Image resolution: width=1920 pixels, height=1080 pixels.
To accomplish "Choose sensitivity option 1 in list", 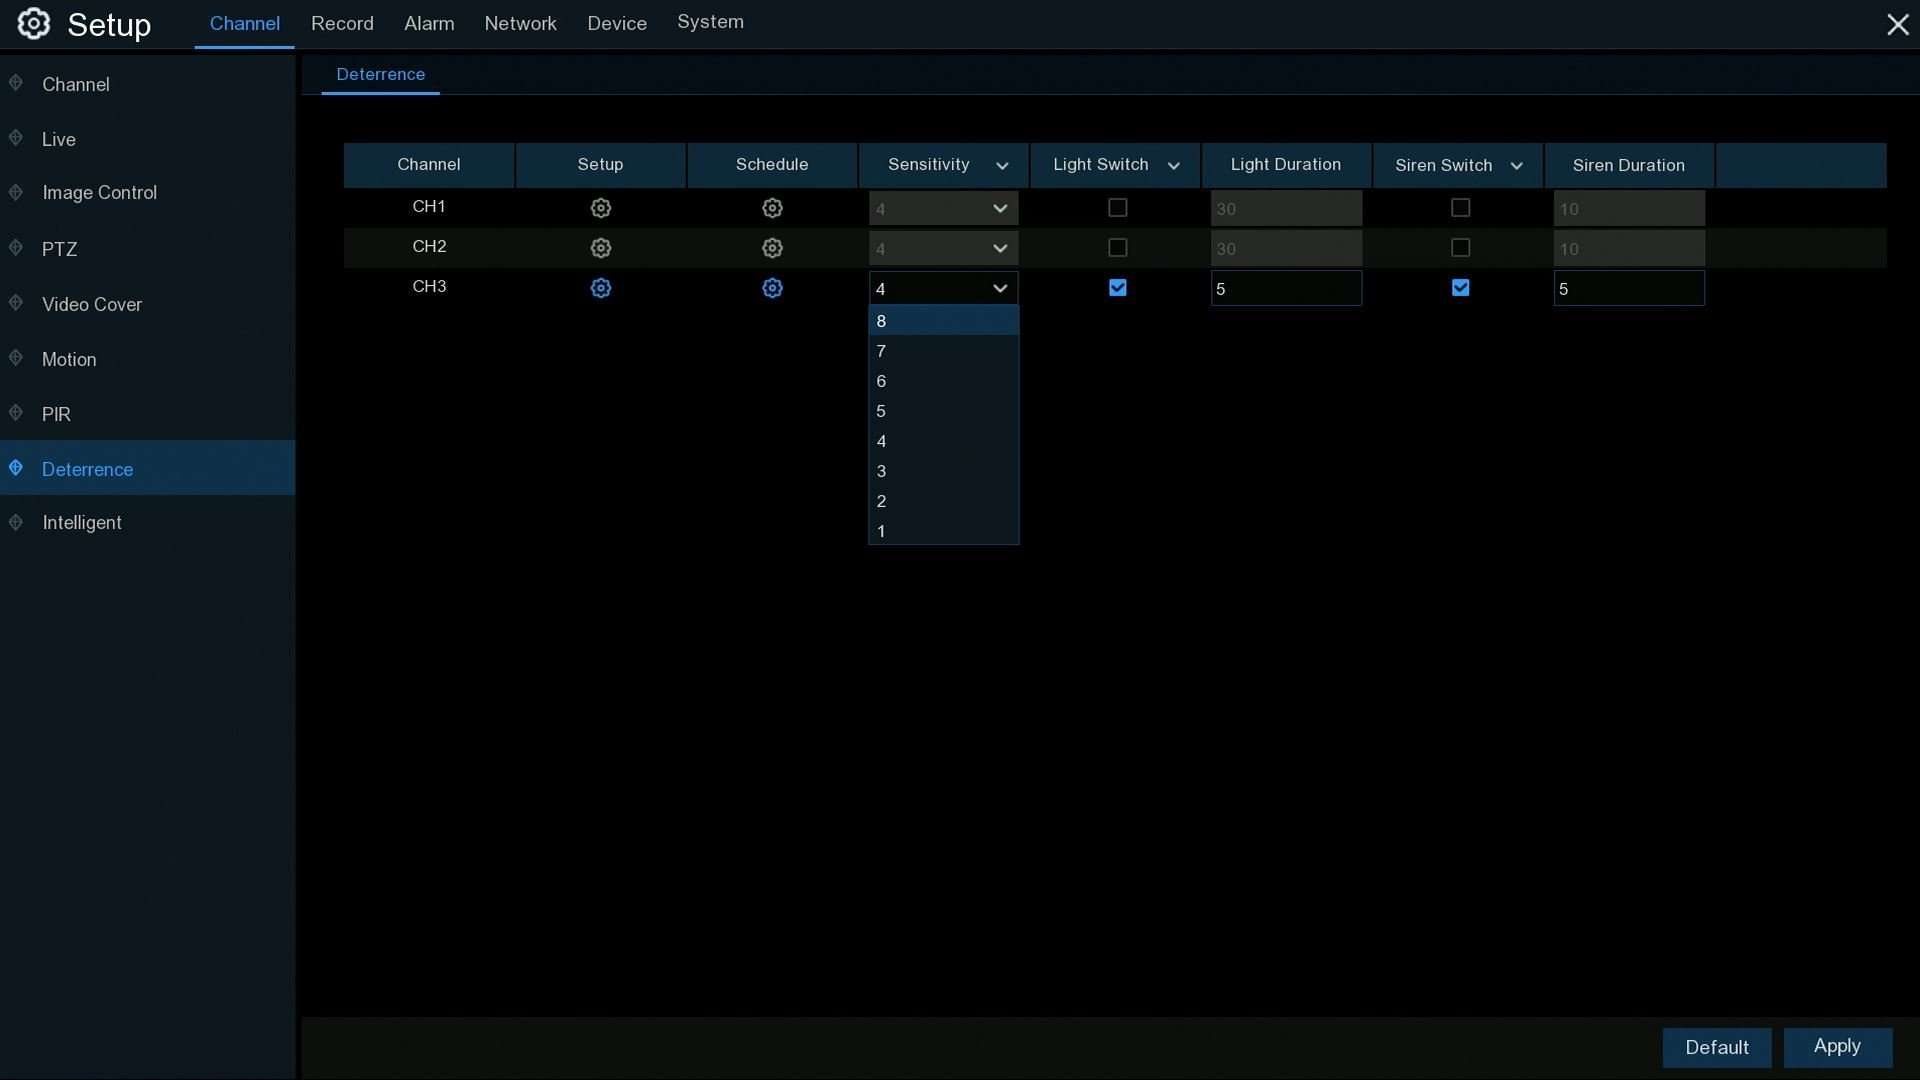I will coord(942,531).
